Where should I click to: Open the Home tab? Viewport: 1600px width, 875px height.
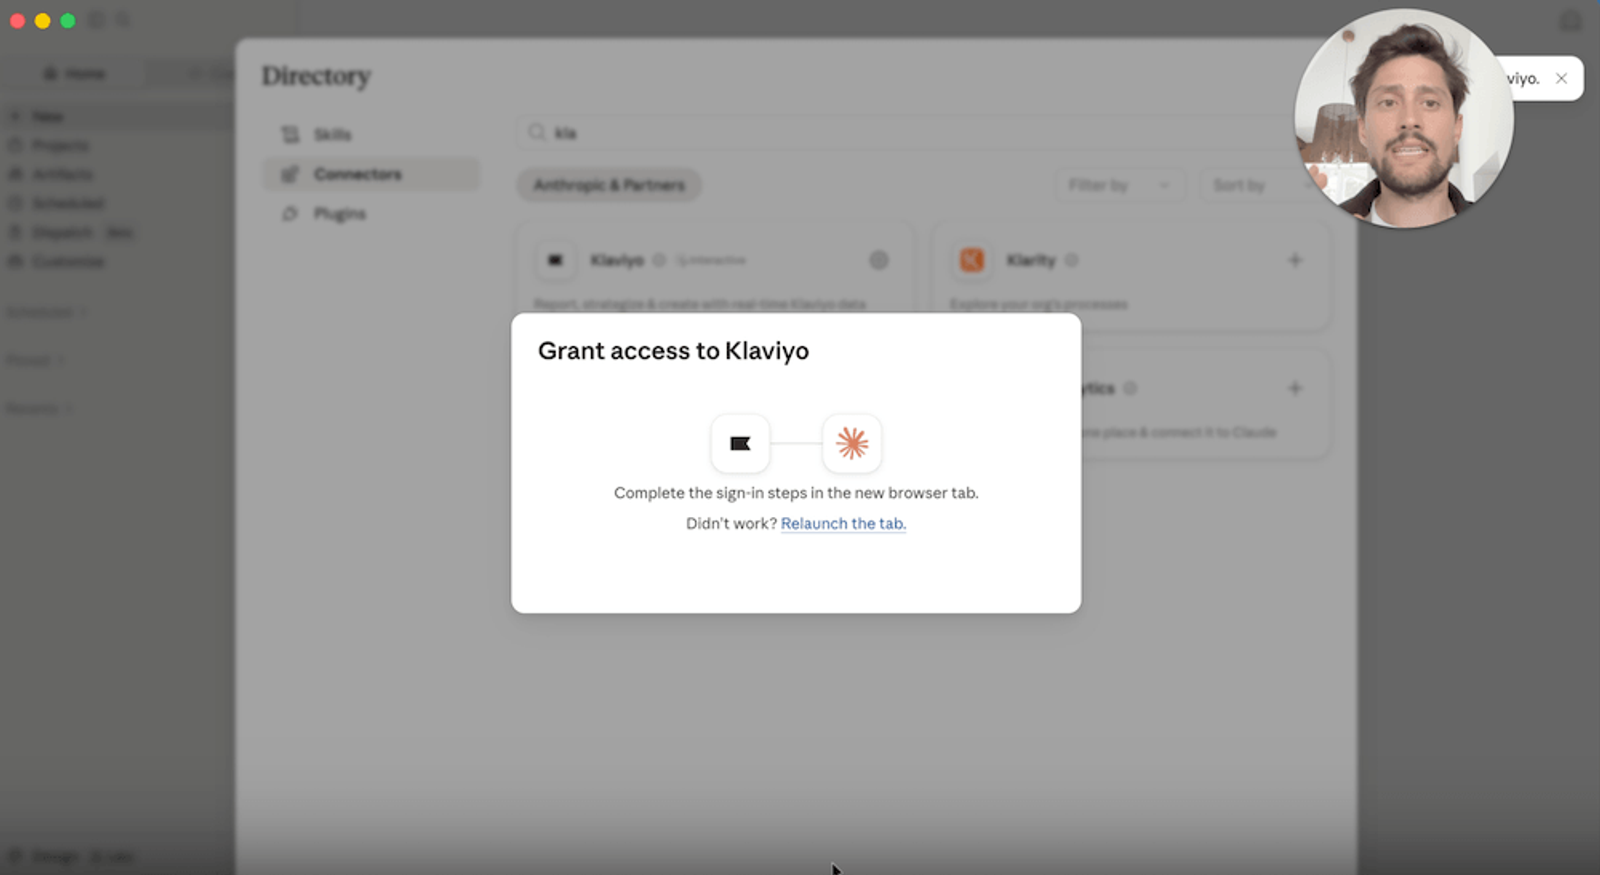click(x=75, y=73)
